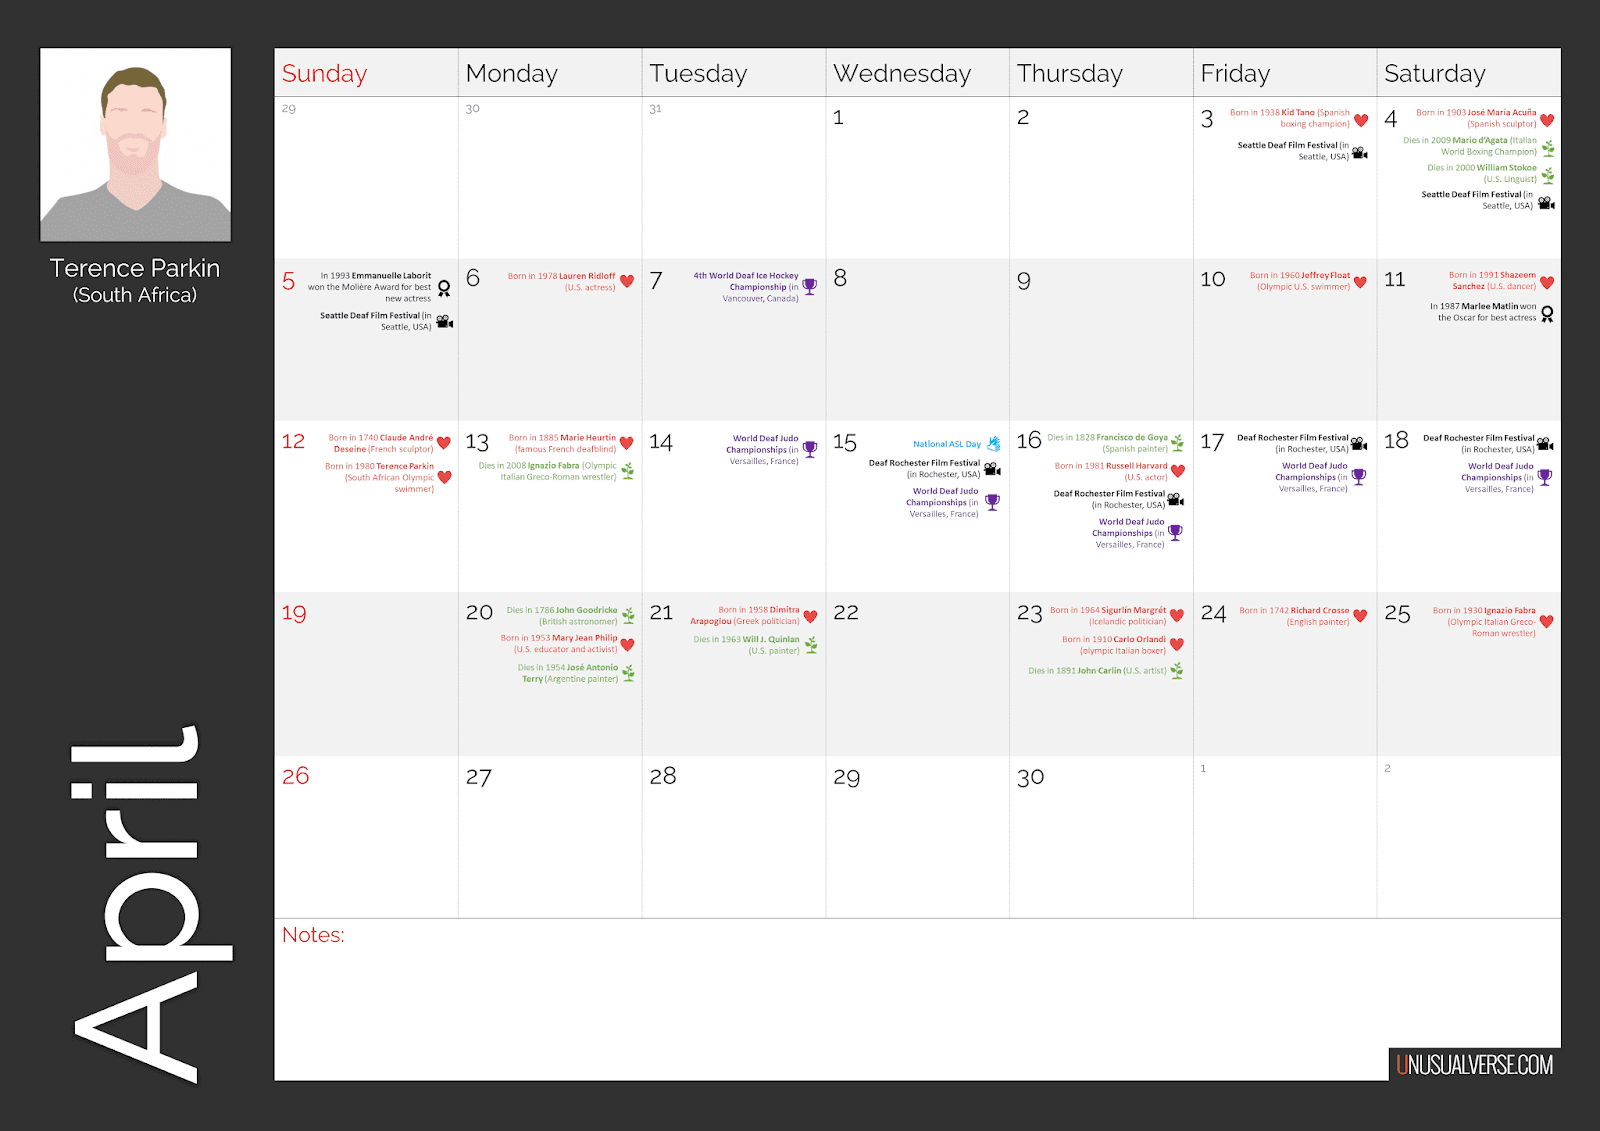Click the Oscar statue icon next to Marlee Matlin's entry

(x=1548, y=312)
